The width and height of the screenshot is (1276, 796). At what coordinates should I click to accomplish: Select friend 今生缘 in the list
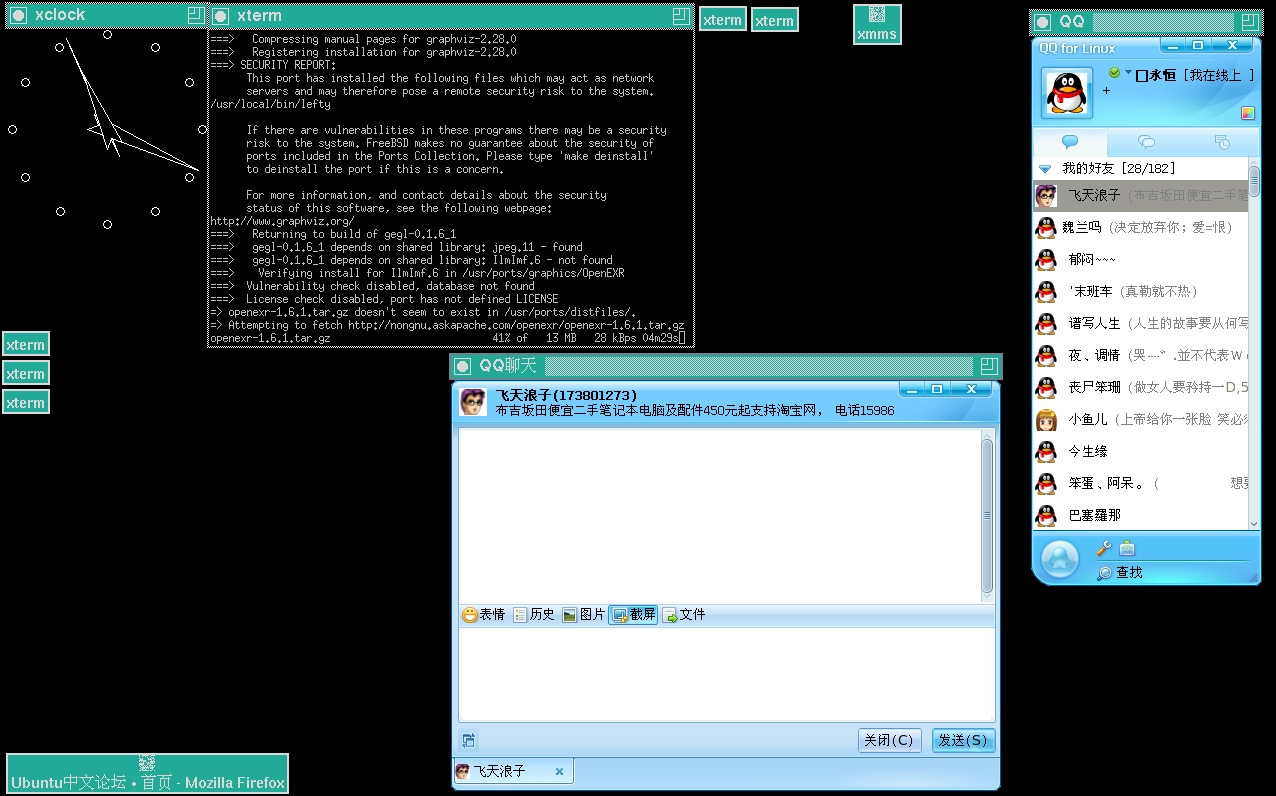click(x=1140, y=452)
